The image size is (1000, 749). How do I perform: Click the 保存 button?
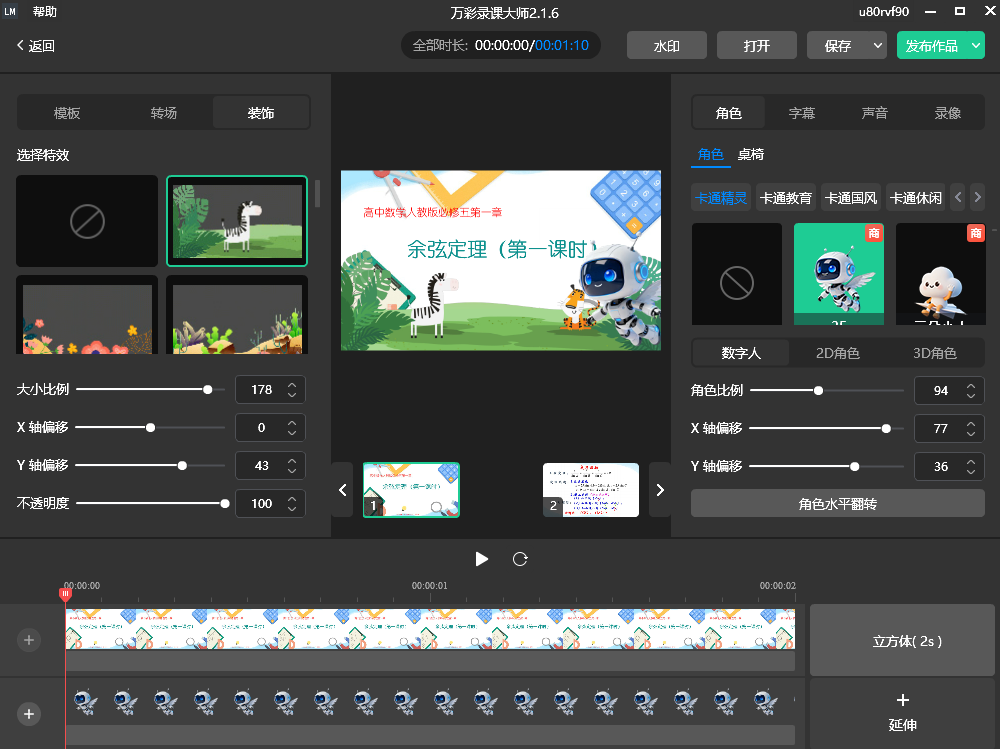[837, 46]
